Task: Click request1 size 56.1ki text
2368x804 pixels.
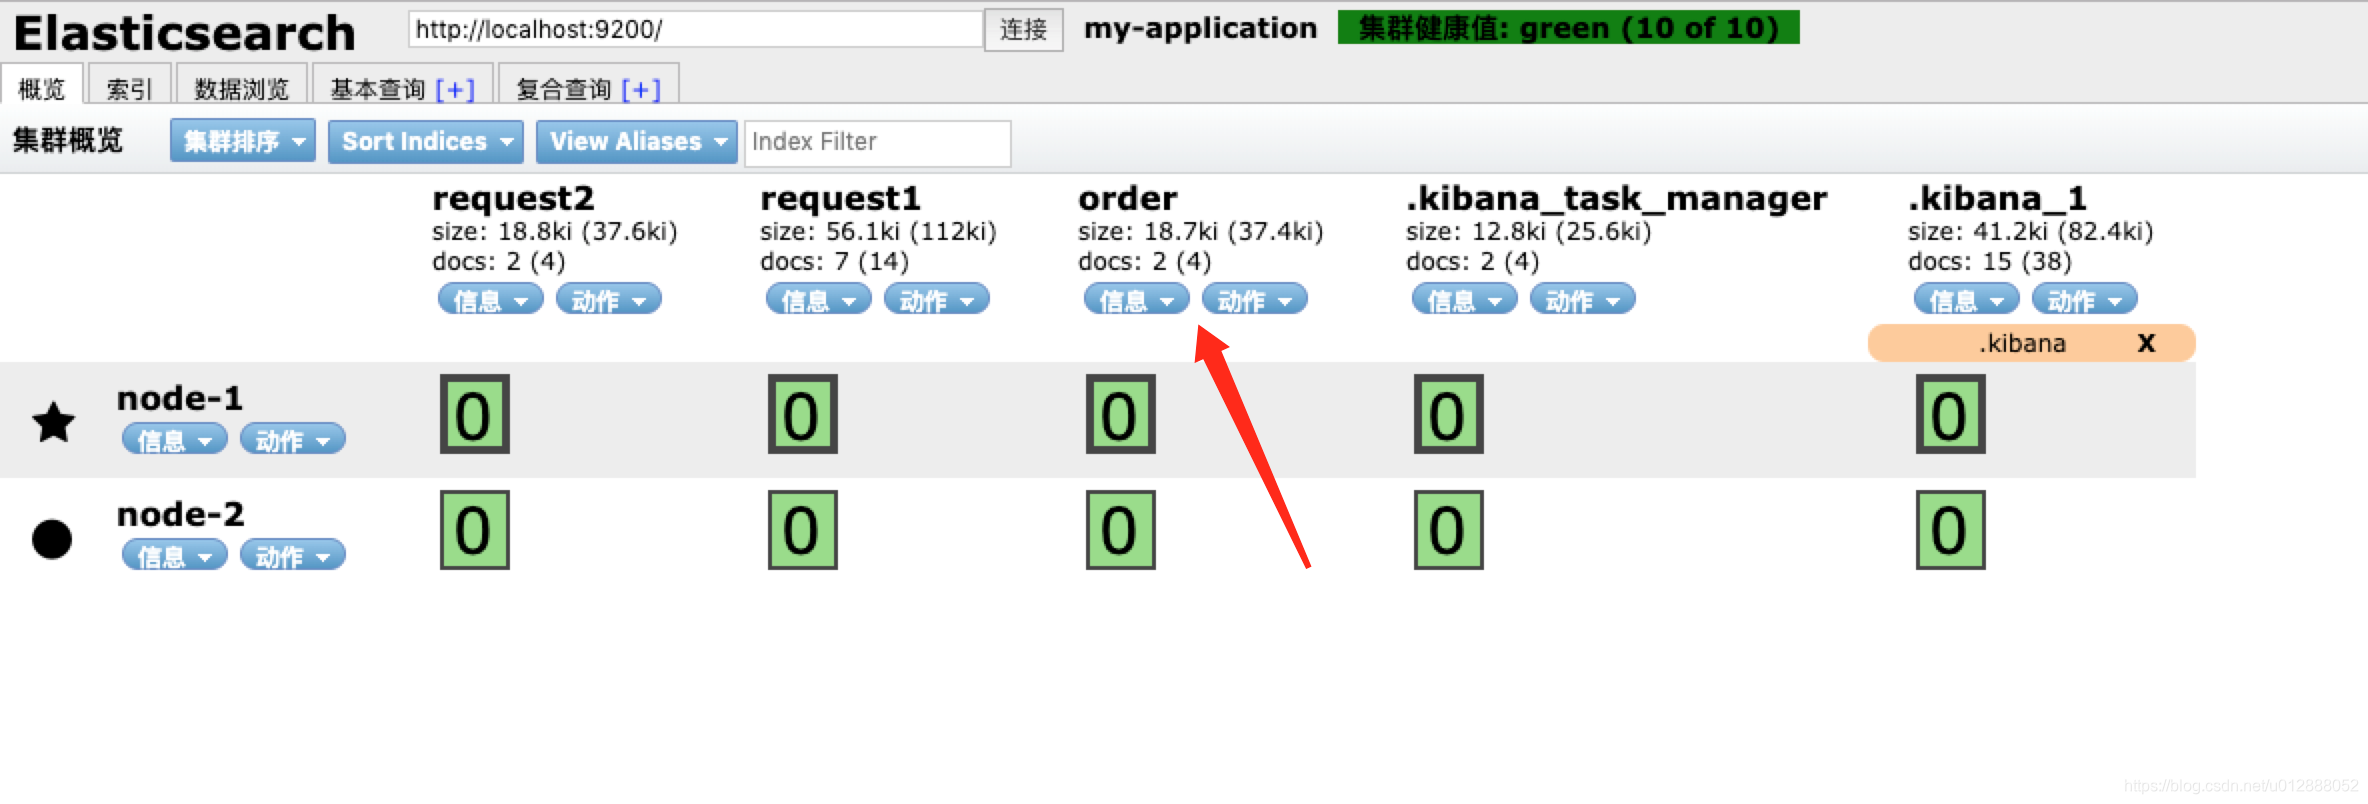Action: point(878,231)
